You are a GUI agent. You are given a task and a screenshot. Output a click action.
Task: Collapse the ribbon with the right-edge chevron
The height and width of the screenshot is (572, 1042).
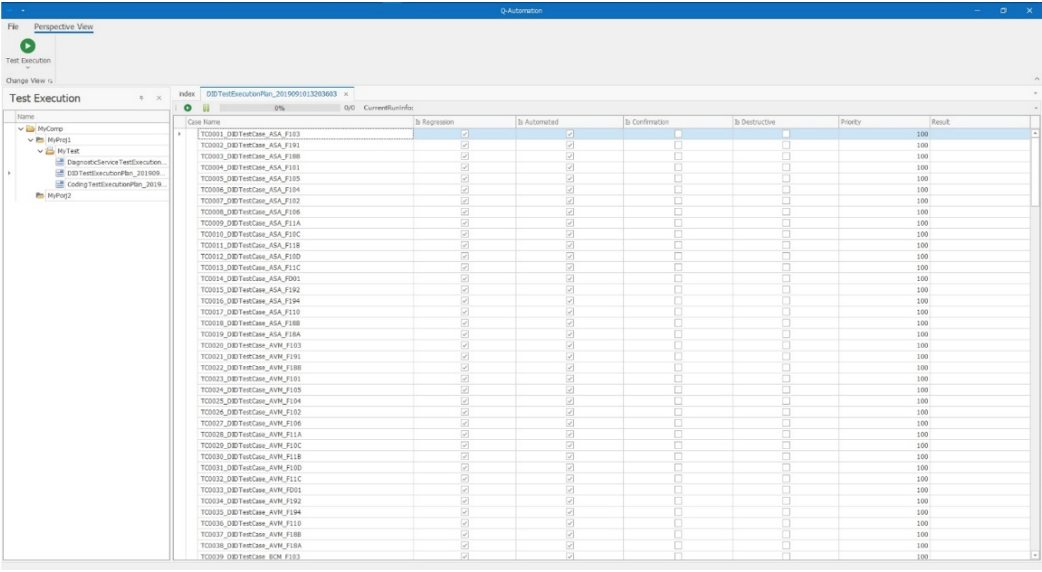click(x=1036, y=80)
